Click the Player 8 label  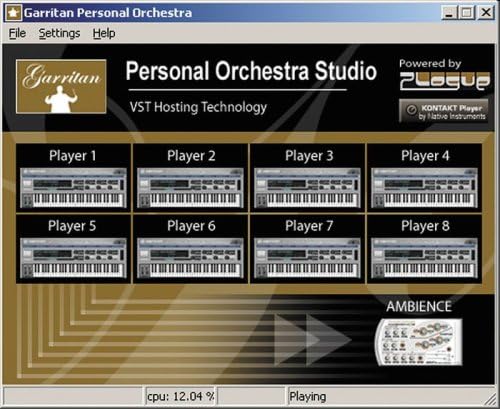(x=425, y=226)
